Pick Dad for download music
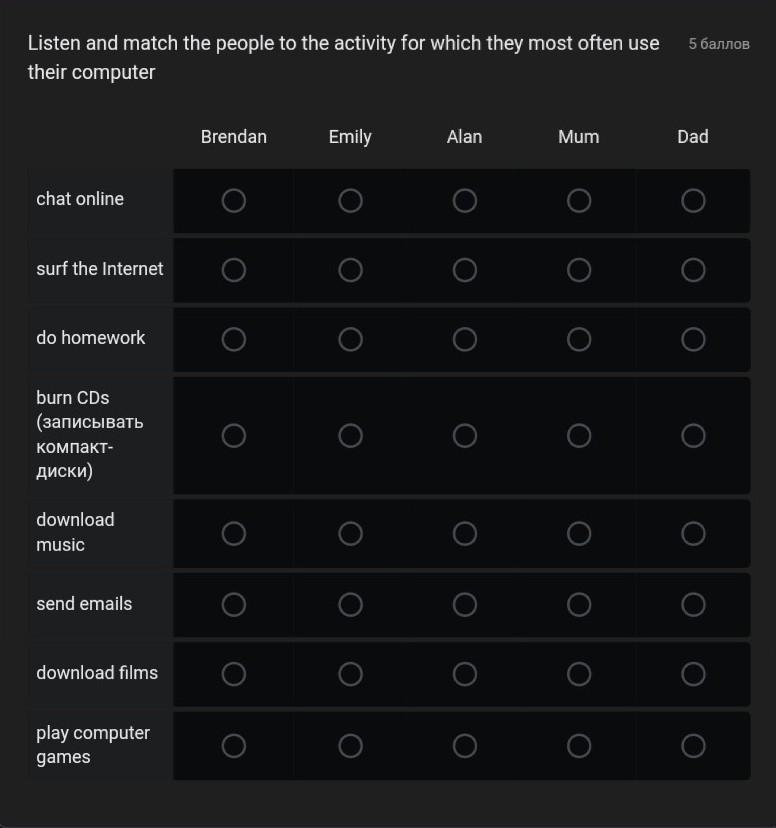The image size is (776, 828). click(693, 534)
